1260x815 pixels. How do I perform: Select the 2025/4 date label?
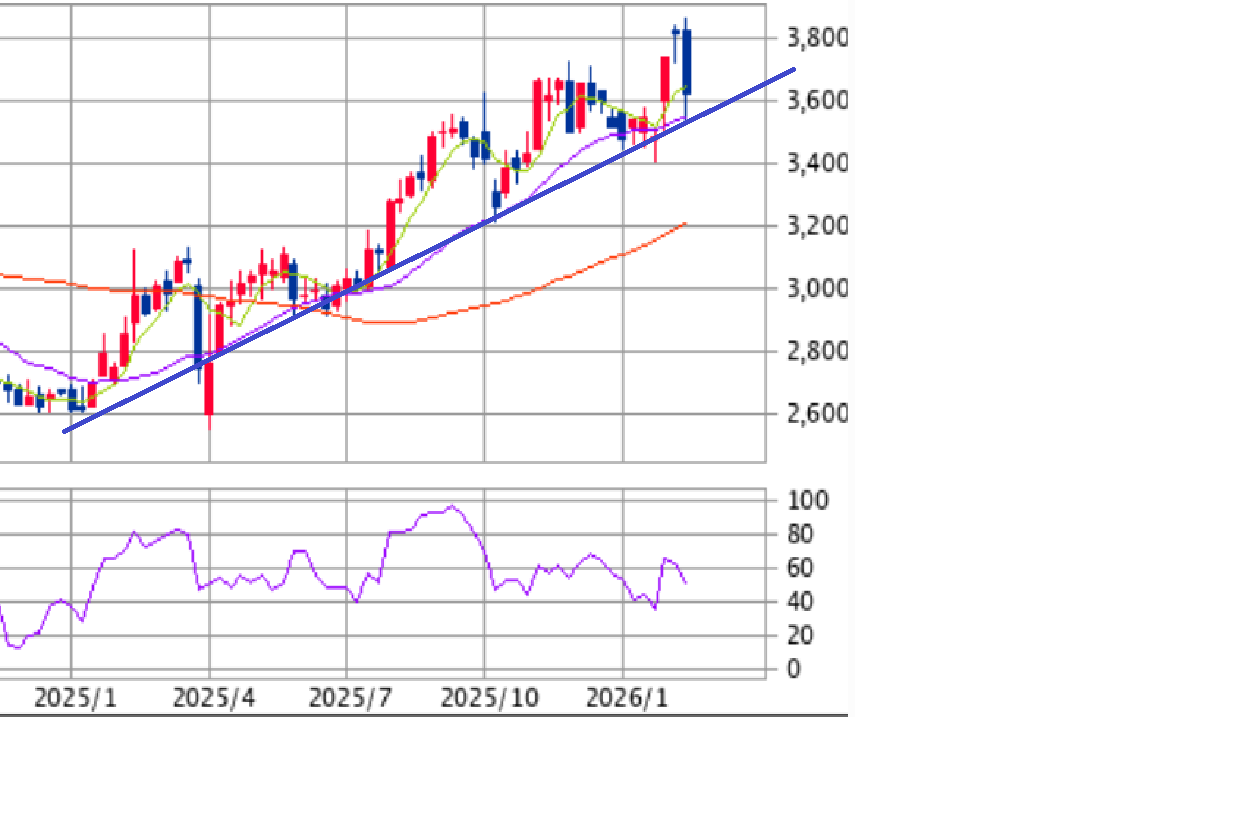click(213, 698)
